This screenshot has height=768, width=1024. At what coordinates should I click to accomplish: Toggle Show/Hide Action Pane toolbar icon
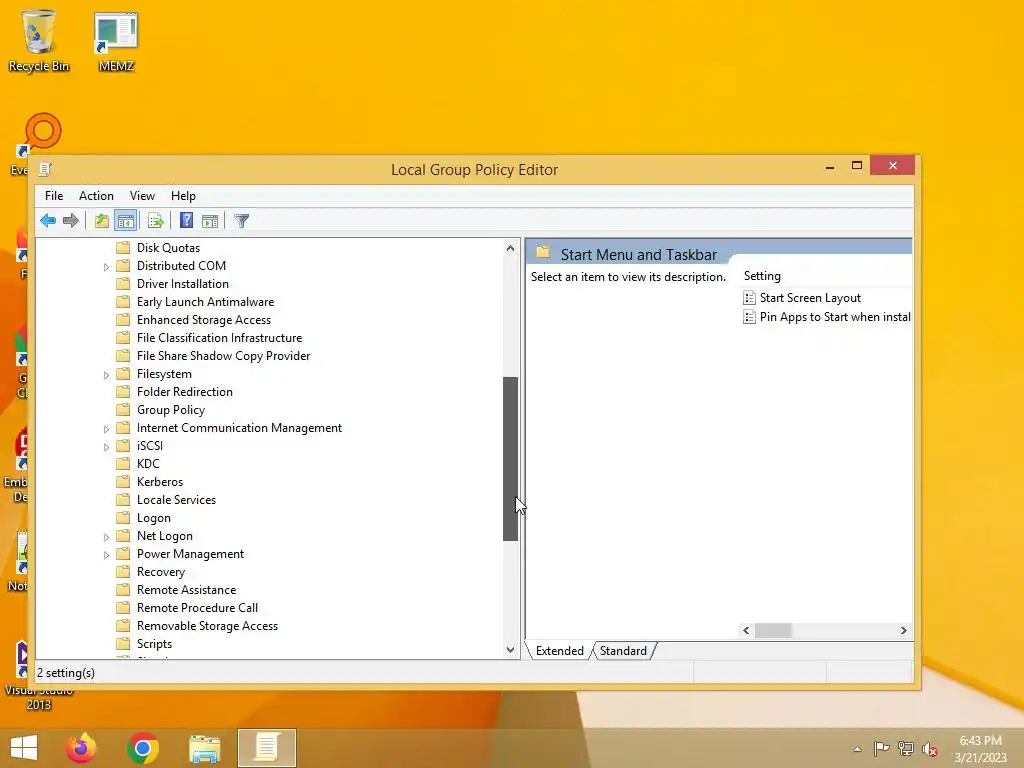point(210,221)
